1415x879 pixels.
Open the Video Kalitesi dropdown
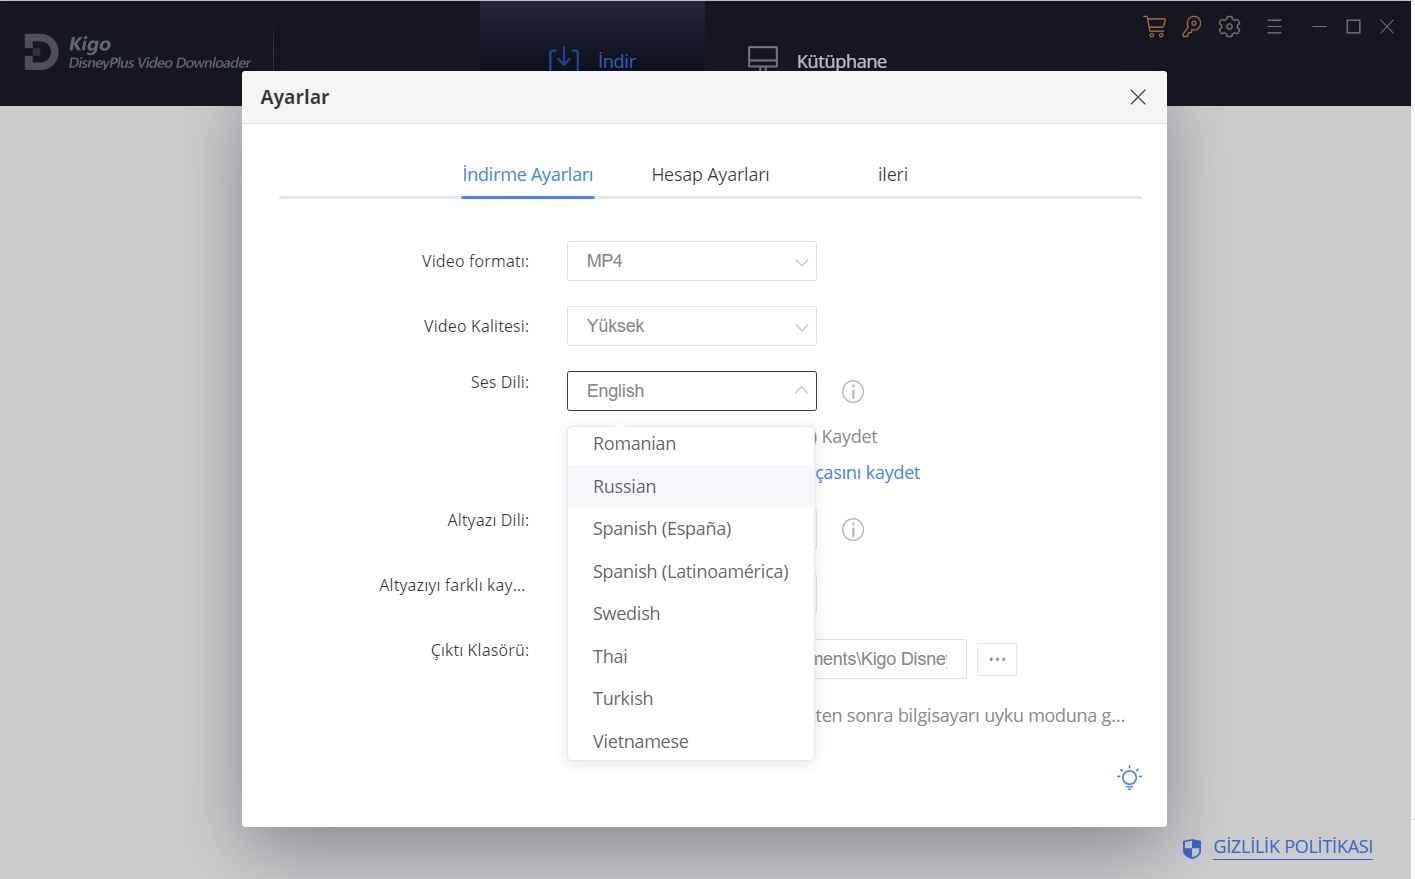tap(691, 326)
